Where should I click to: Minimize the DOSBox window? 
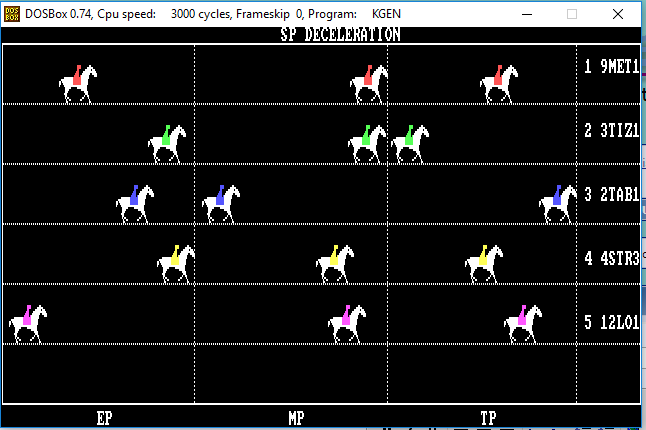(527, 14)
